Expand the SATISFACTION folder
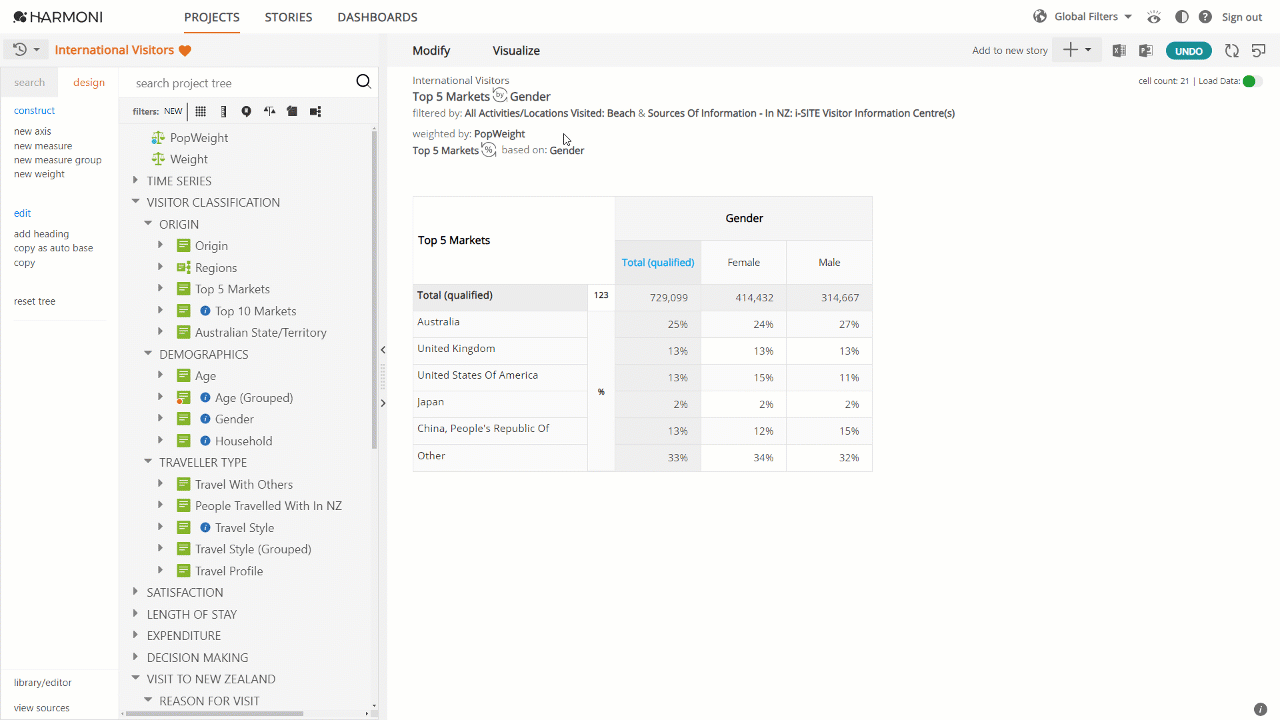Screen dimensions: 1280x720 pos(136,592)
